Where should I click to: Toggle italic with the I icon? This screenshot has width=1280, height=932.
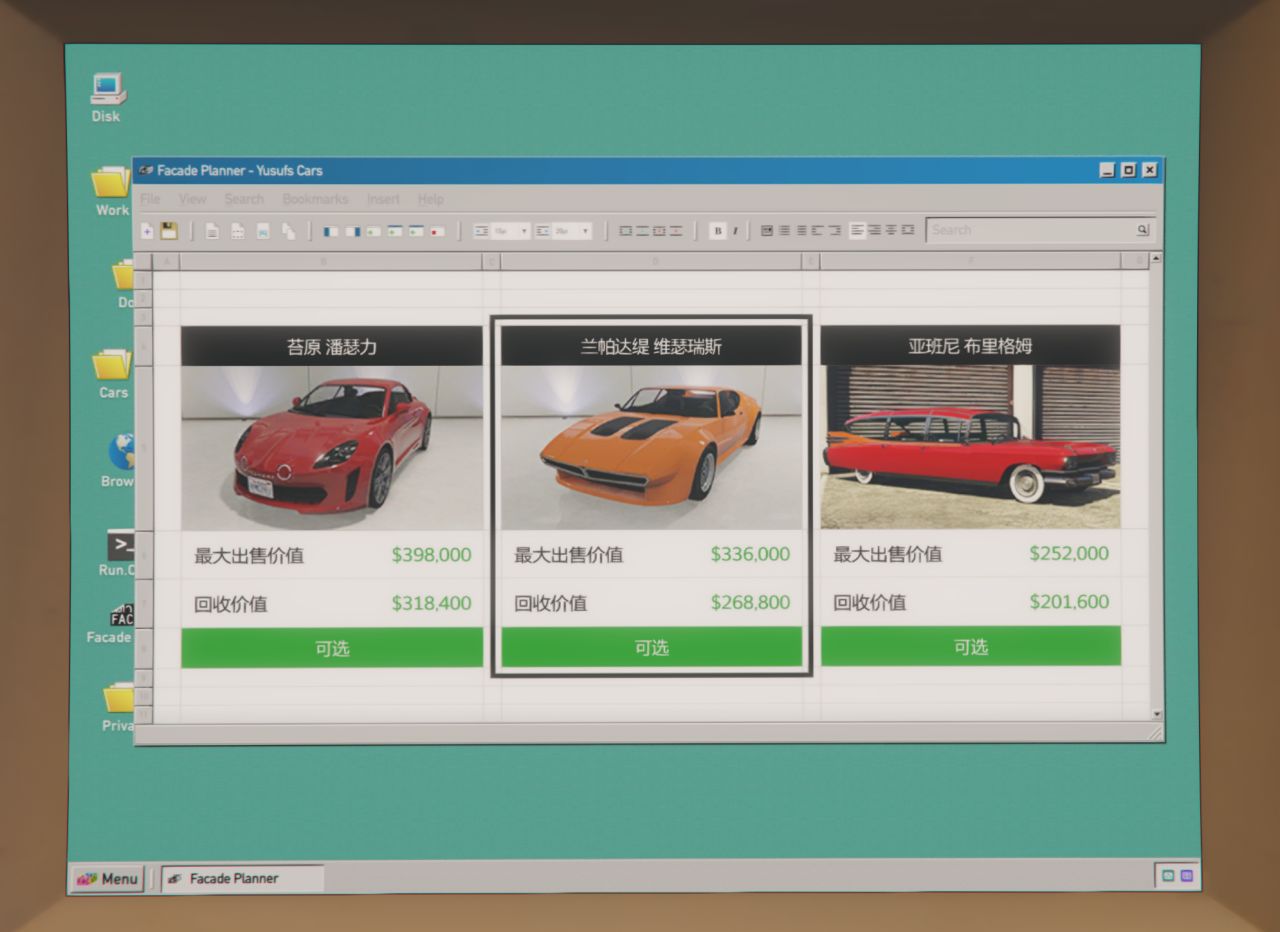click(x=734, y=231)
